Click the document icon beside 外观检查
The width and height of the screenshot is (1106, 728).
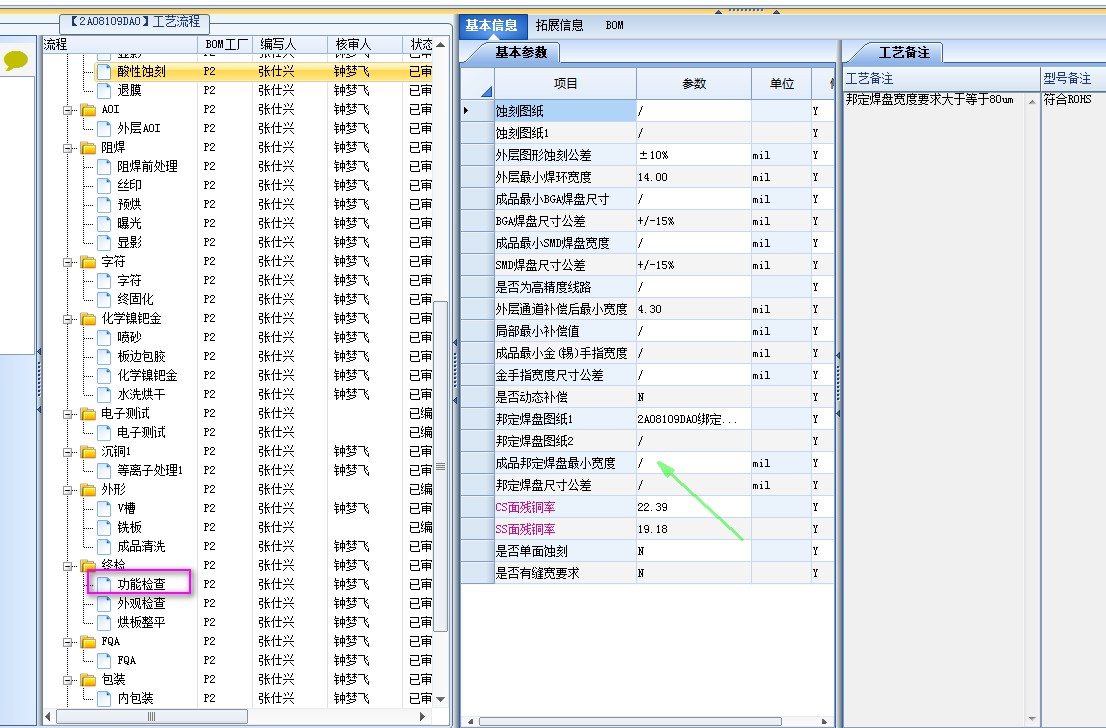pyautogui.click(x=104, y=604)
